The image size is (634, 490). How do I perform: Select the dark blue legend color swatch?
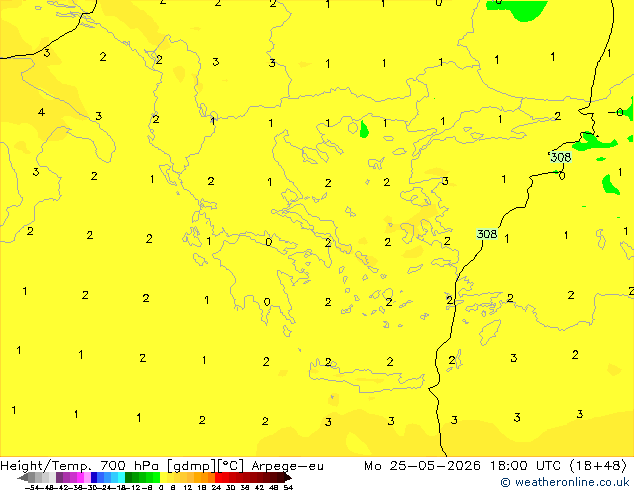pos(94,477)
